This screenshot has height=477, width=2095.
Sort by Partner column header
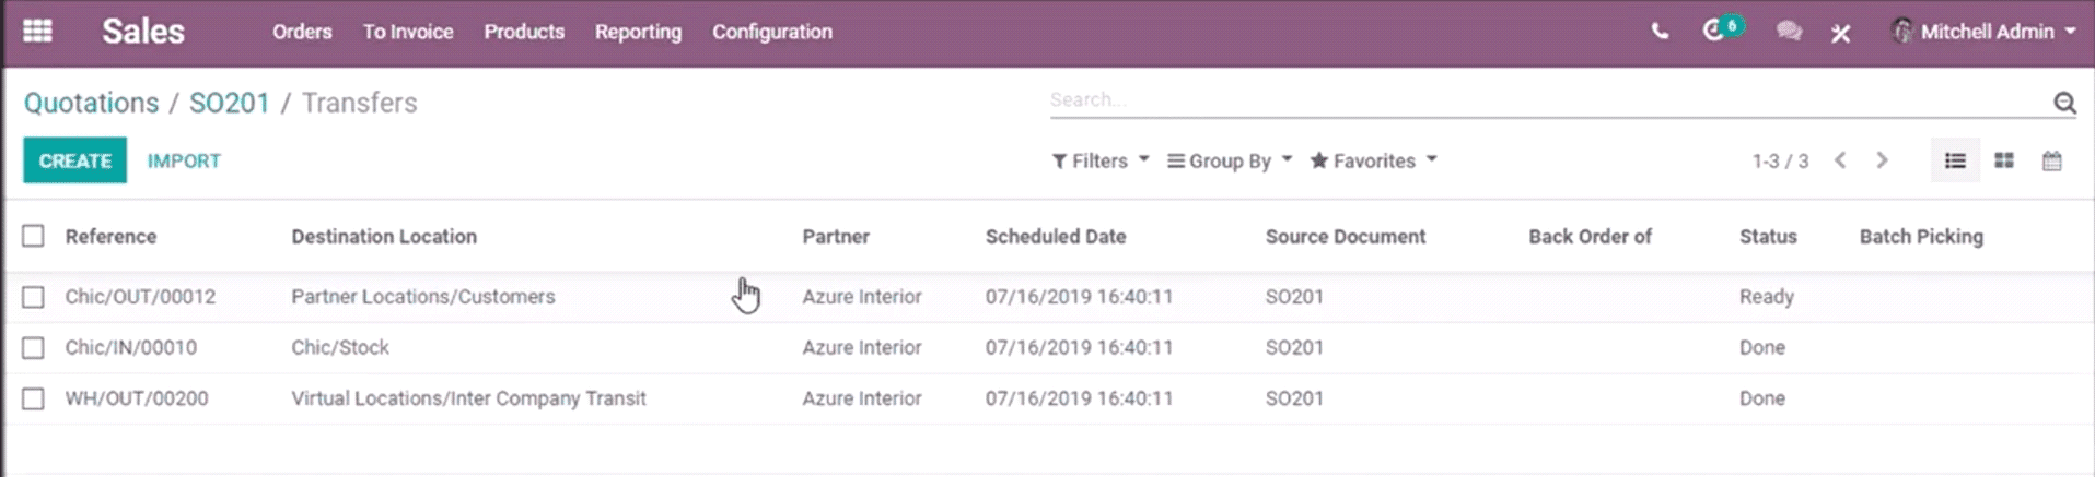tap(836, 237)
